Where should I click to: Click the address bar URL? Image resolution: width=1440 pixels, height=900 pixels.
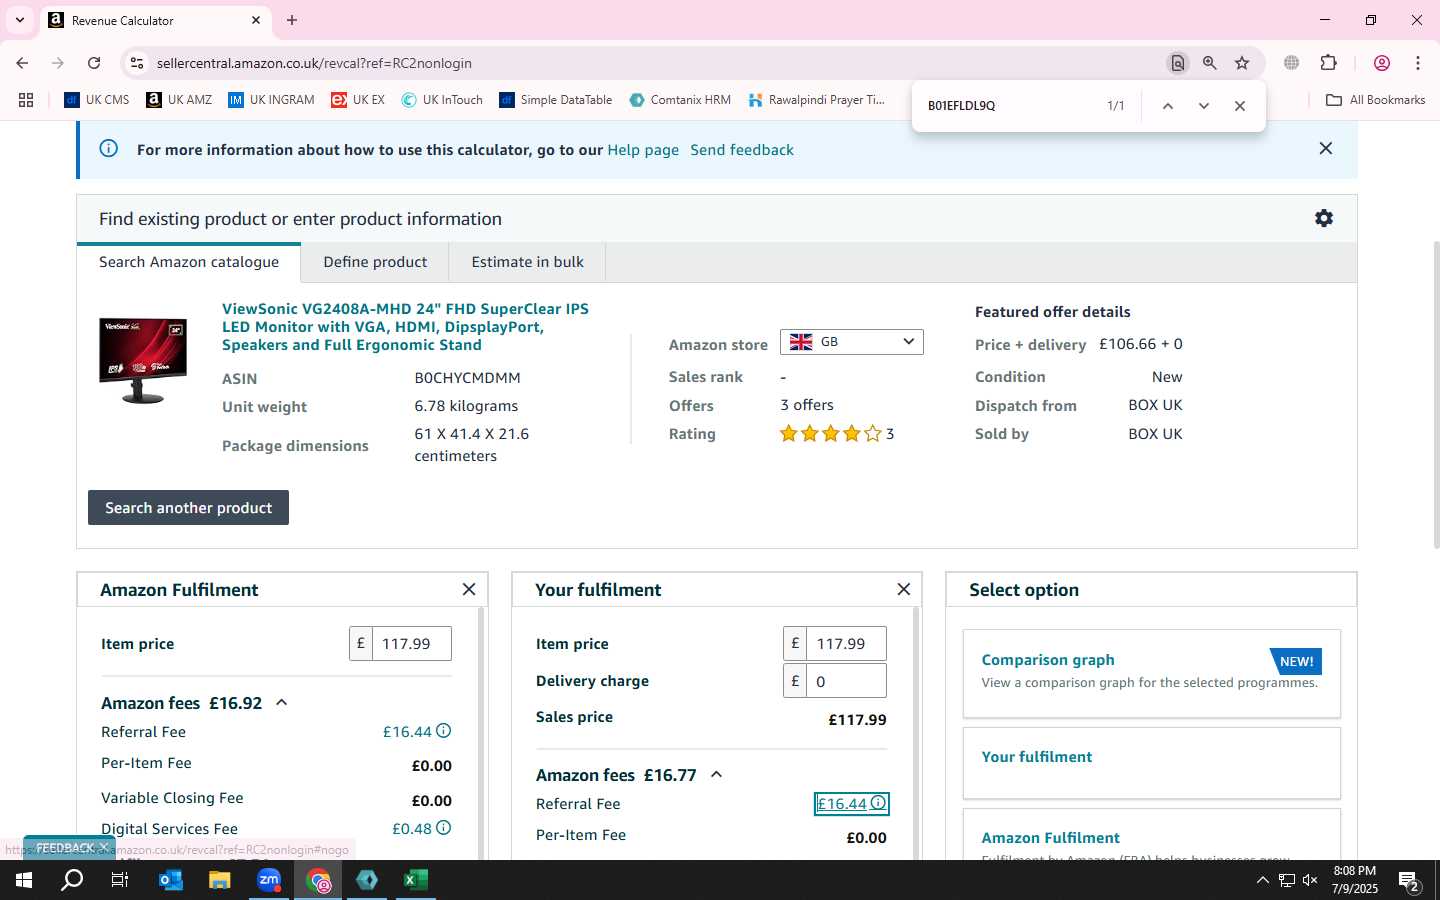pos(314,63)
